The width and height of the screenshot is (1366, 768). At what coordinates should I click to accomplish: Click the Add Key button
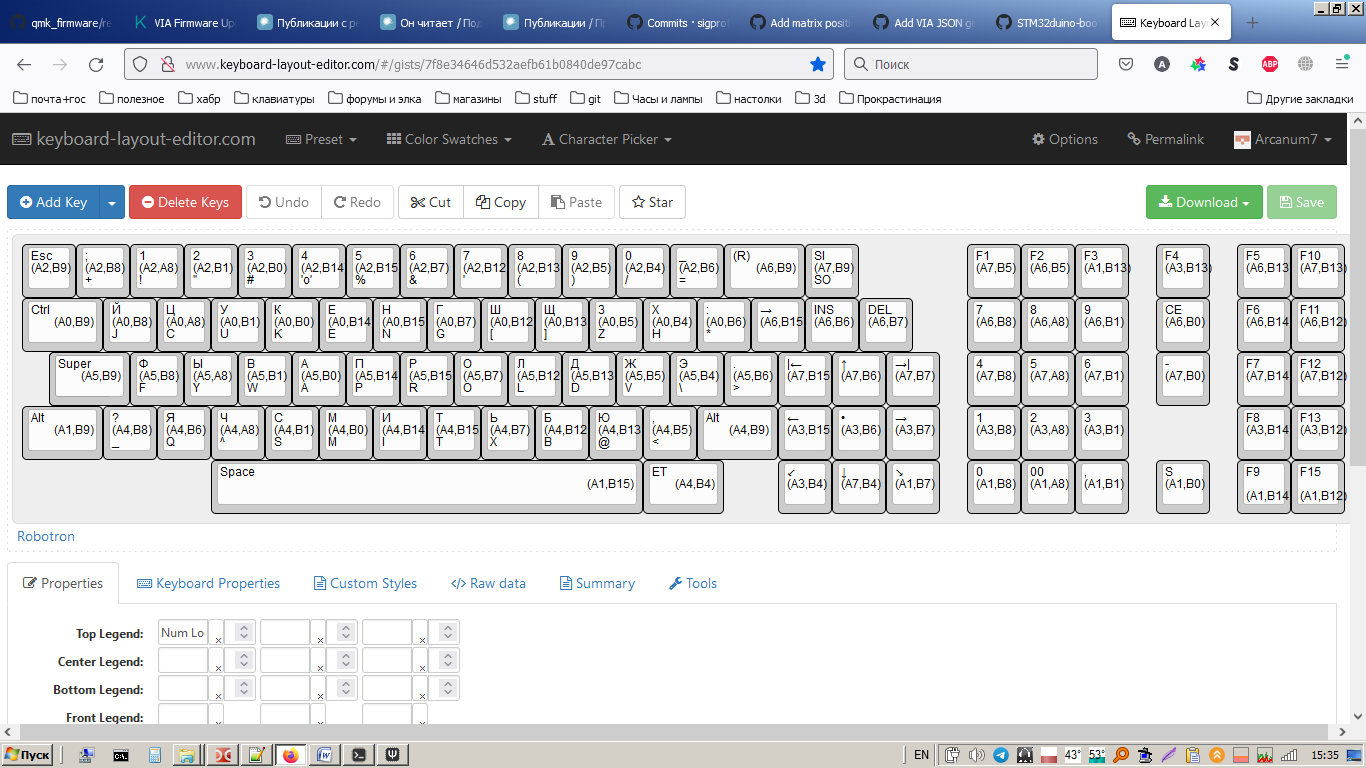(54, 202)
